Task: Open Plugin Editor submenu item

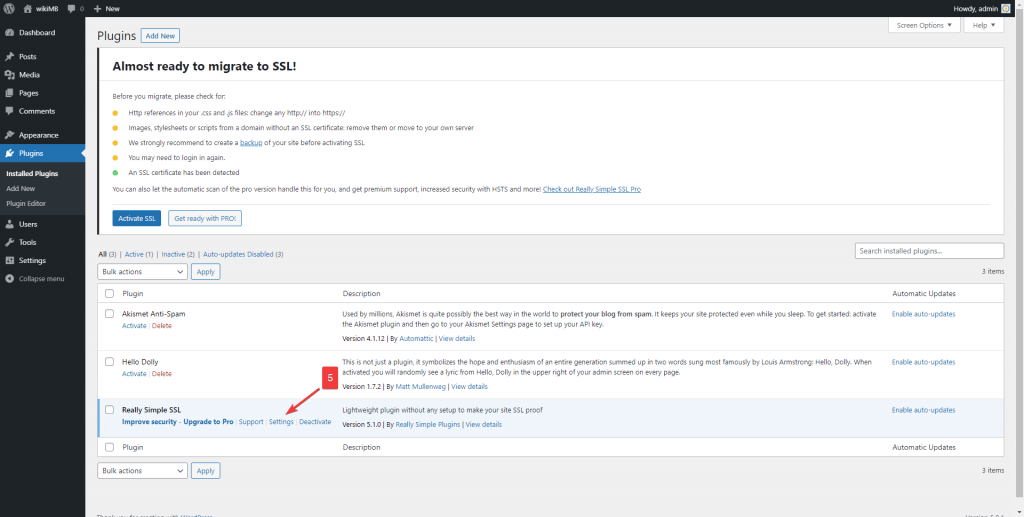Action: [26, 203]
